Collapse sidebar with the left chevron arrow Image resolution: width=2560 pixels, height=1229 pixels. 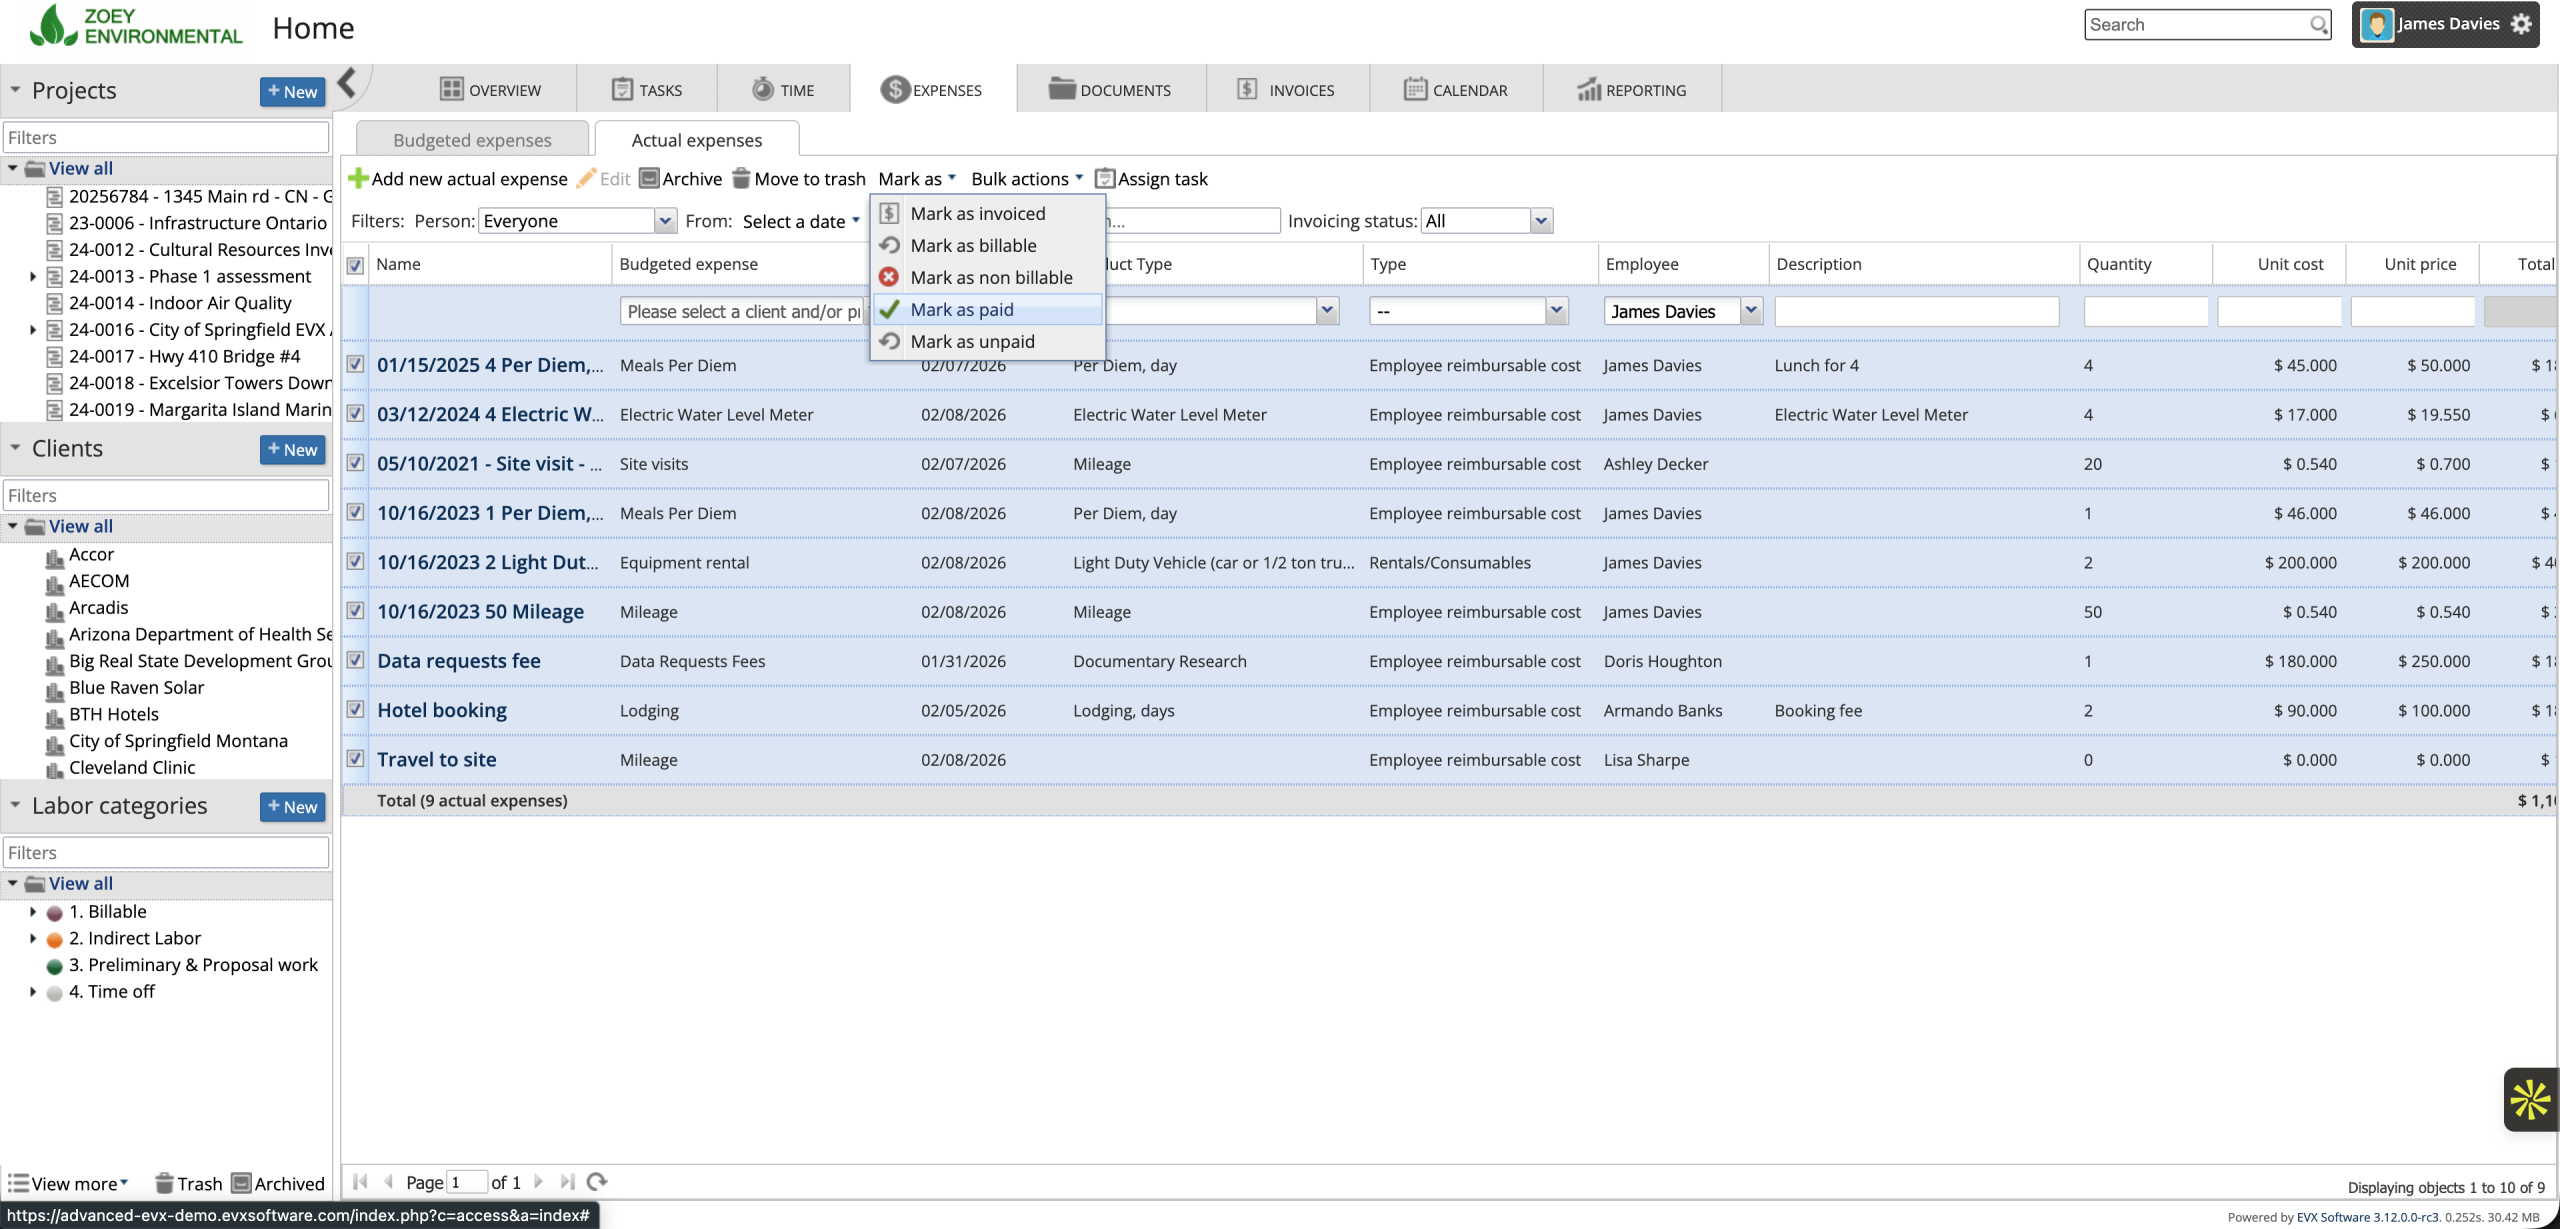[x=347, y=83]
